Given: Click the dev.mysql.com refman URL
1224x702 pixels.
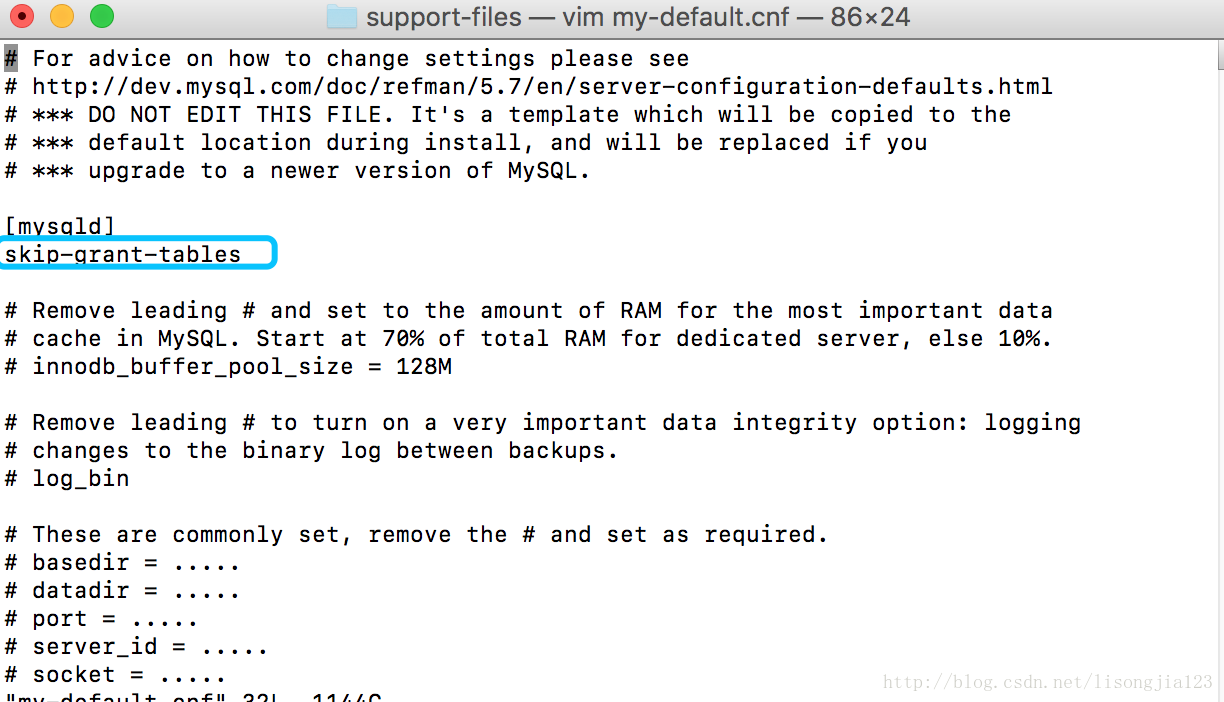Looking at the screenshot, I should click(541, 87).
